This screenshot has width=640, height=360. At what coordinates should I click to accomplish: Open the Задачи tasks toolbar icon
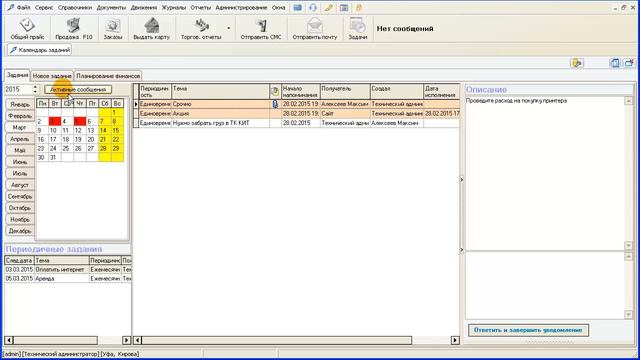358,29
